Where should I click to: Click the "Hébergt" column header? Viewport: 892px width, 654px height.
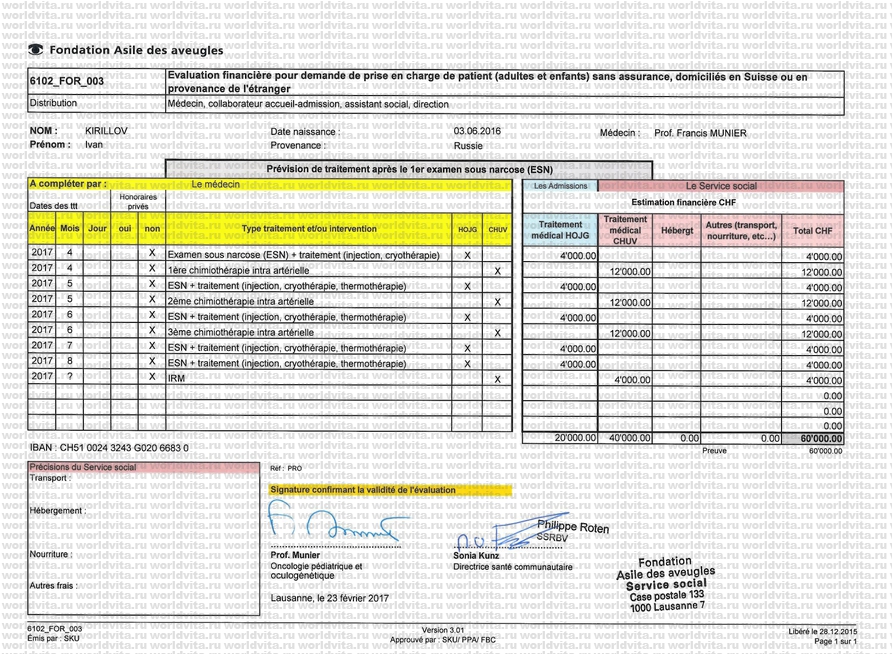(x=677, y=230)
